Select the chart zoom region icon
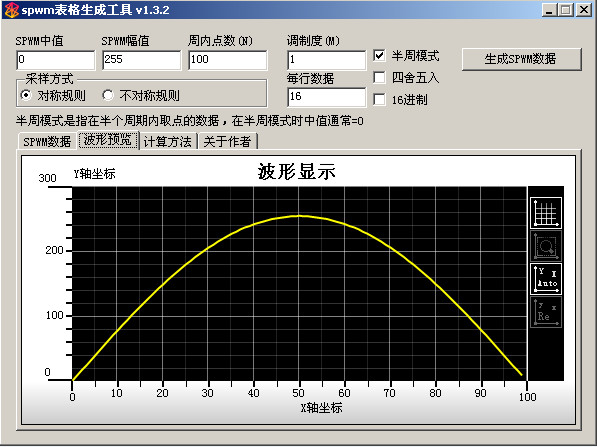Image resolution: width=597 pixels, height=447 pixels. click(546, 246)
